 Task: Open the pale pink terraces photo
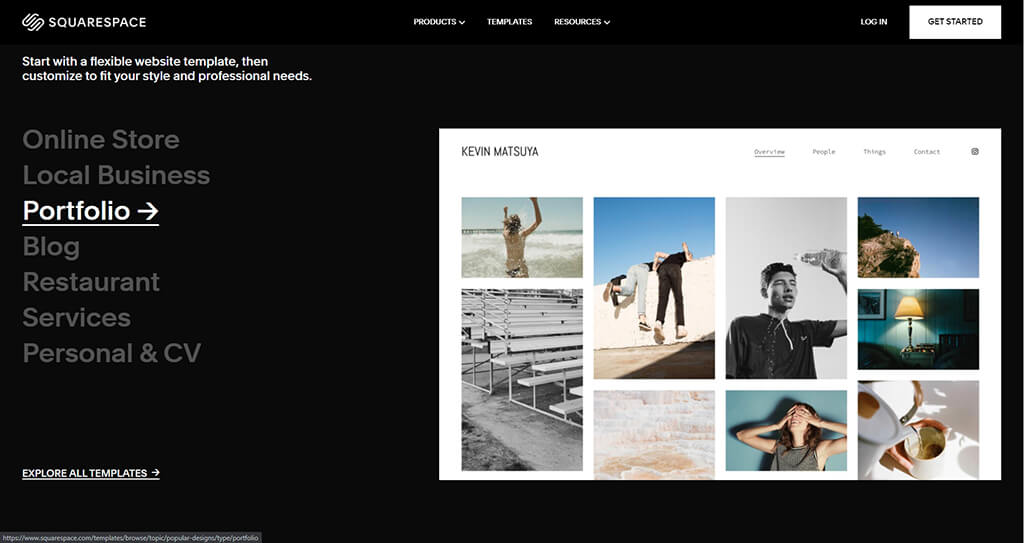[654, 435]
